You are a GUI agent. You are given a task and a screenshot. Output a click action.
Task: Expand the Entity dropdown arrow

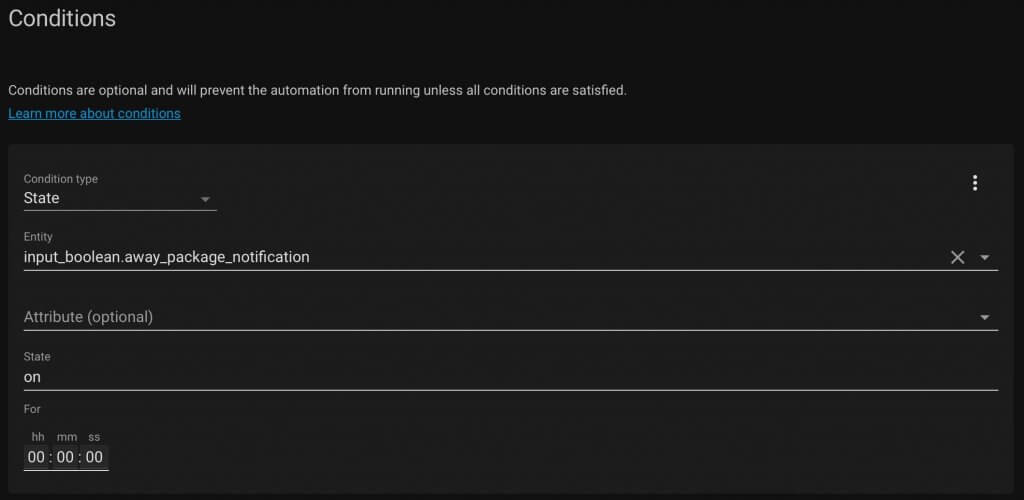pos(985,258)
